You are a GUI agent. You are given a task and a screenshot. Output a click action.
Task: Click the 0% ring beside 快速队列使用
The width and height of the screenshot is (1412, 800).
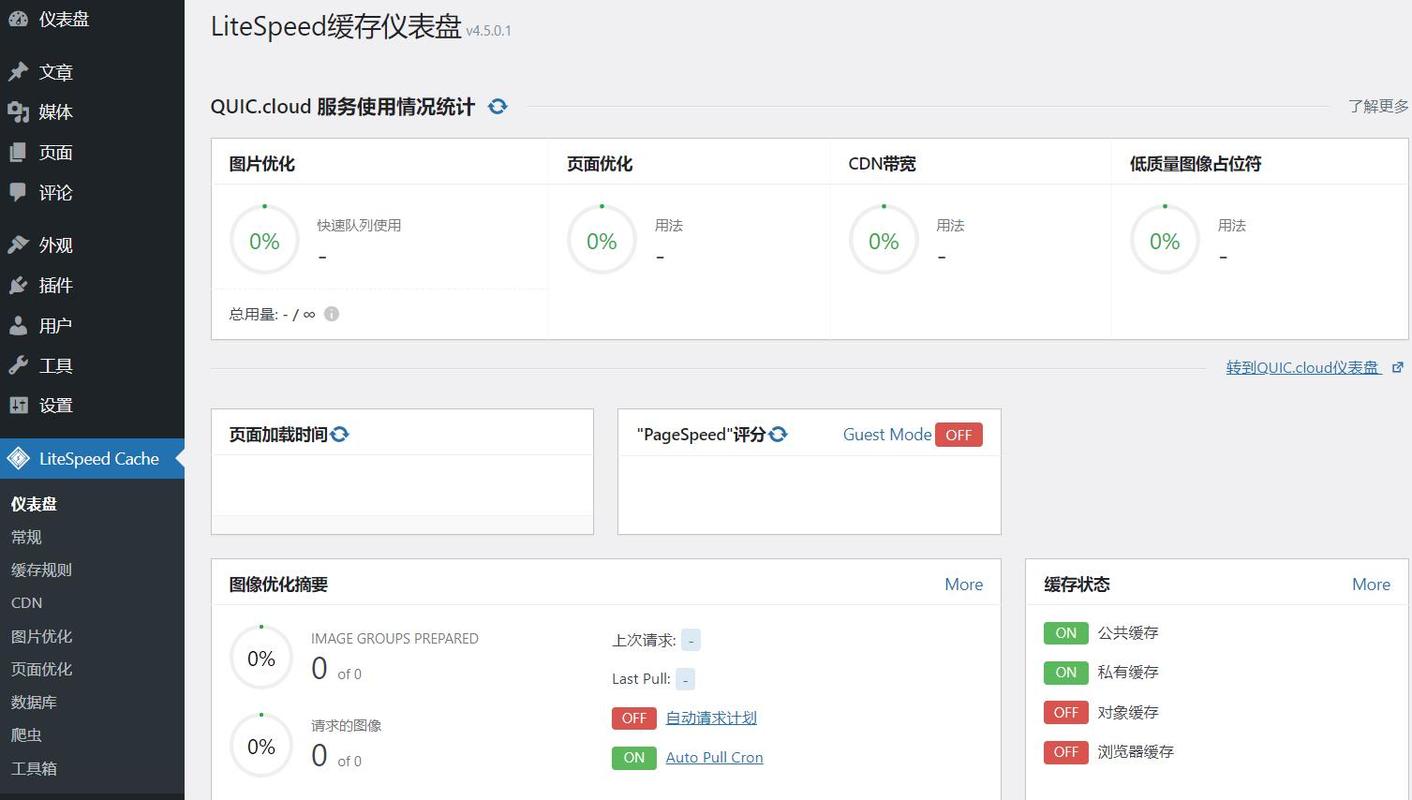264,240
